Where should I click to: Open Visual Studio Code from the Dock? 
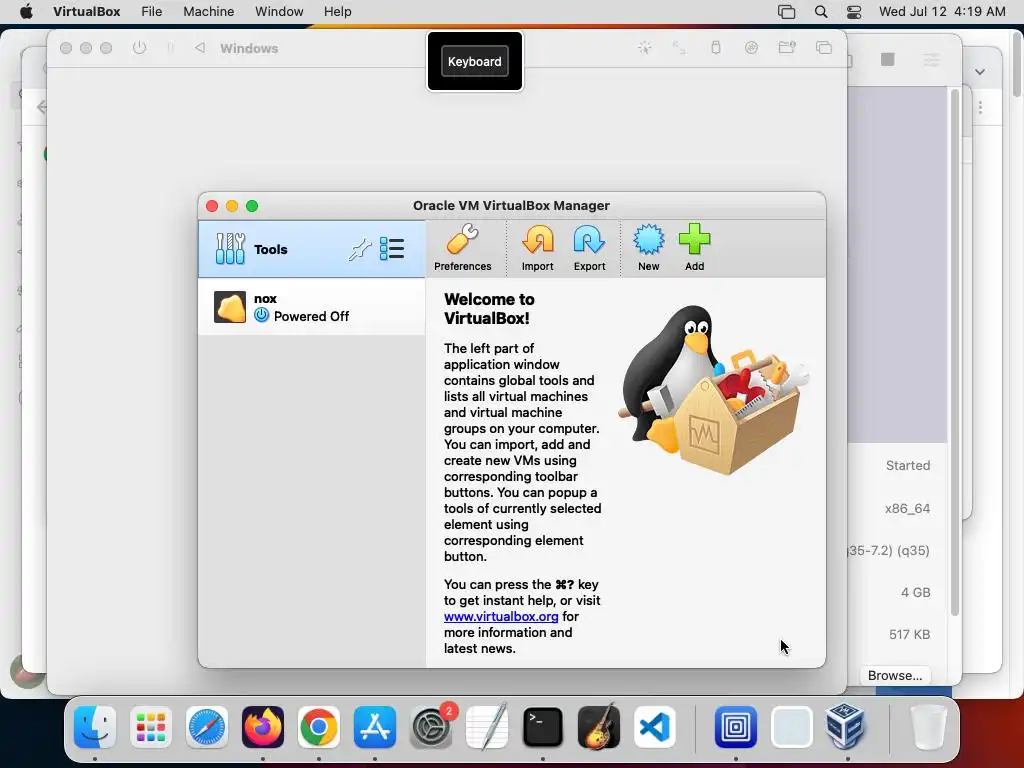coord(655,727)
